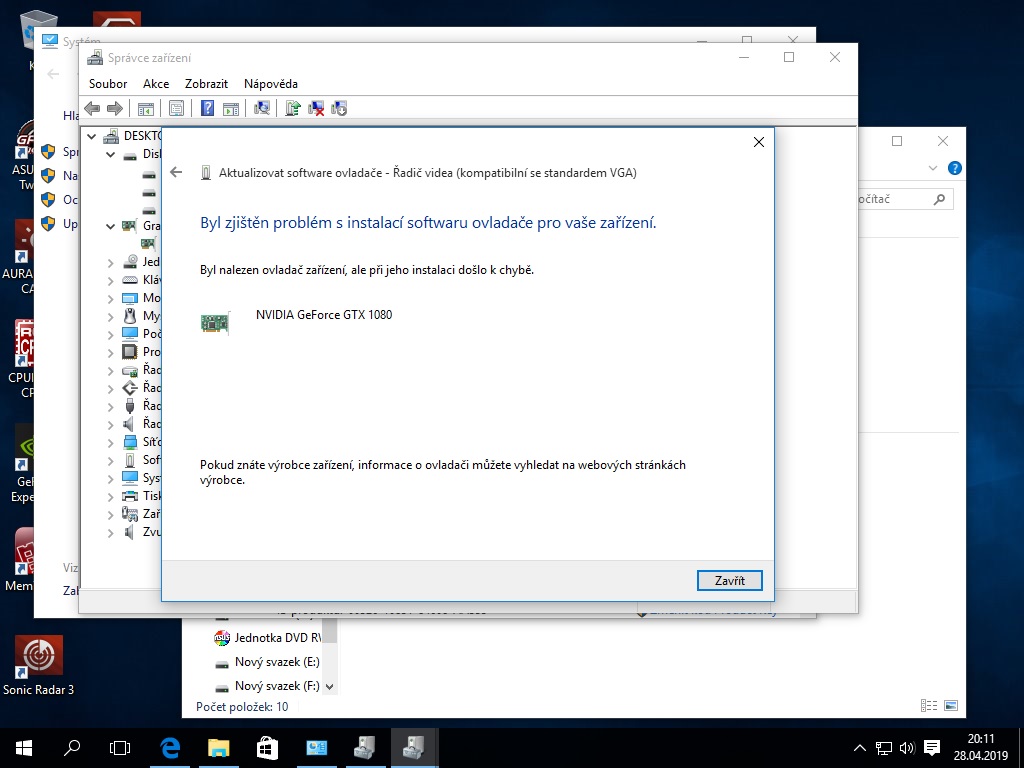The image size is (1024, 768).
Task: Open the Zobrazit menu
Action: point(206,84)
